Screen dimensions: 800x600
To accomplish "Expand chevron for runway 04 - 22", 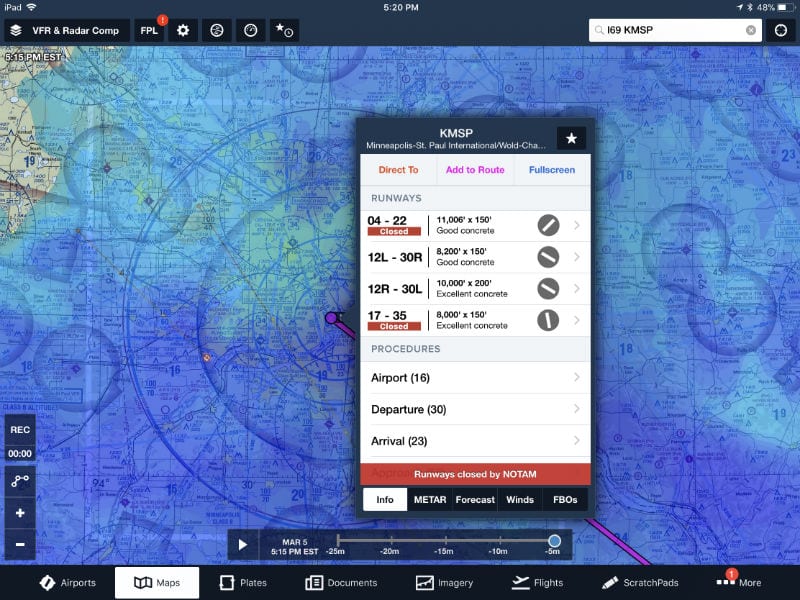I will click(577, 225).
